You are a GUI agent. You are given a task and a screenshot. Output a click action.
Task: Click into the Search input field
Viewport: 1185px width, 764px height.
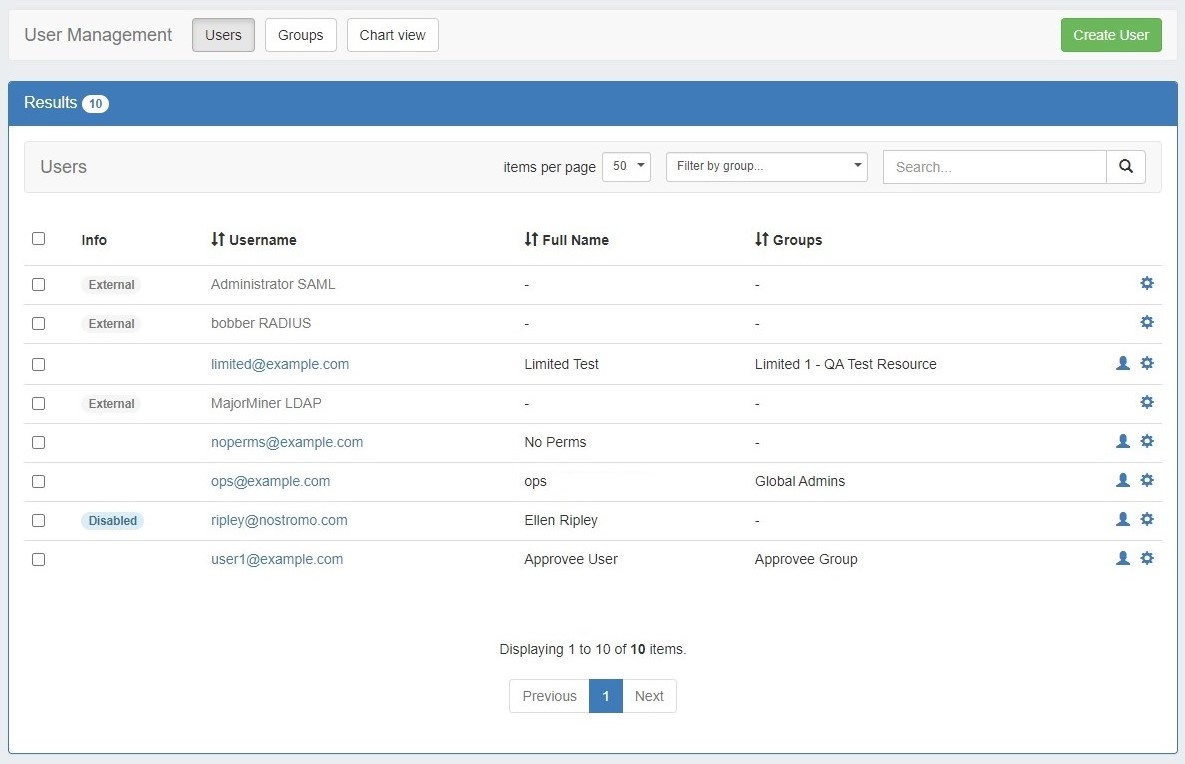point(994,167)
